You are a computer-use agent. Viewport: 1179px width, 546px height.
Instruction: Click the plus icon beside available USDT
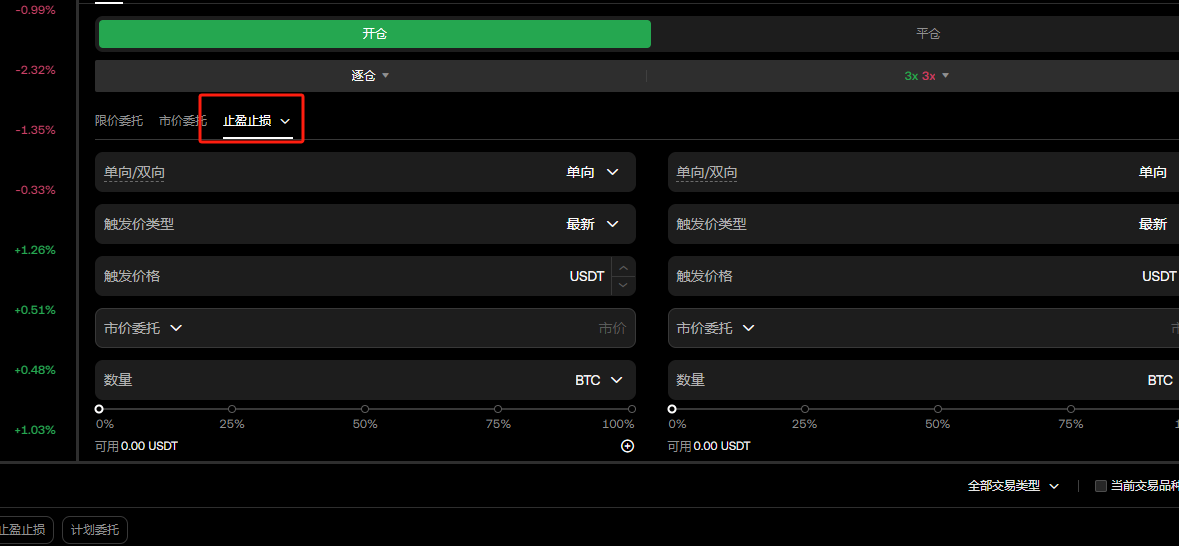(627, 446)
